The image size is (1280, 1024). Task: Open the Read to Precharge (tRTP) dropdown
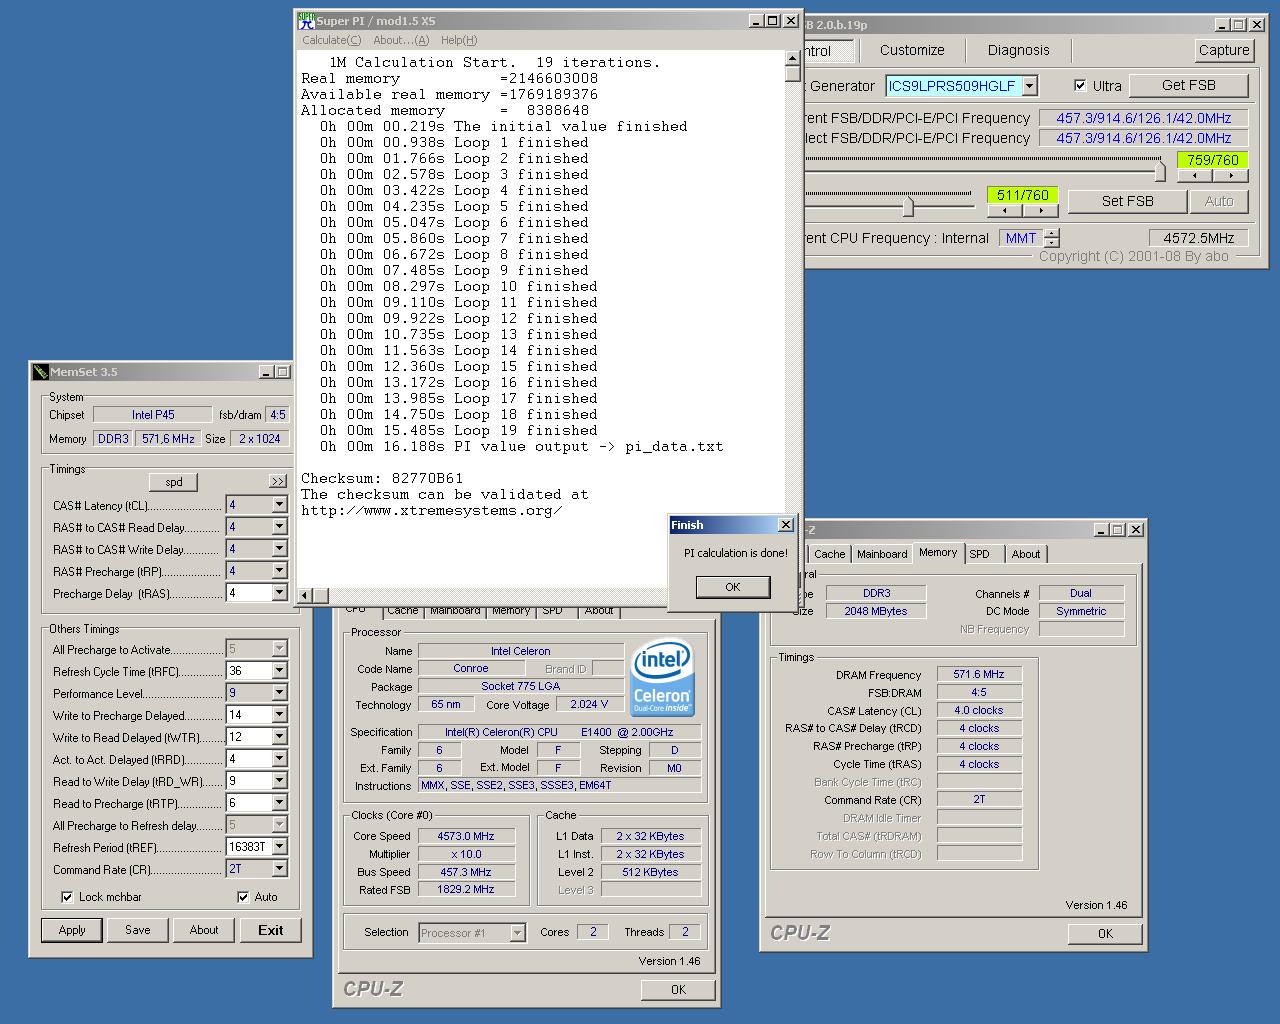click(x=279, y=803)
